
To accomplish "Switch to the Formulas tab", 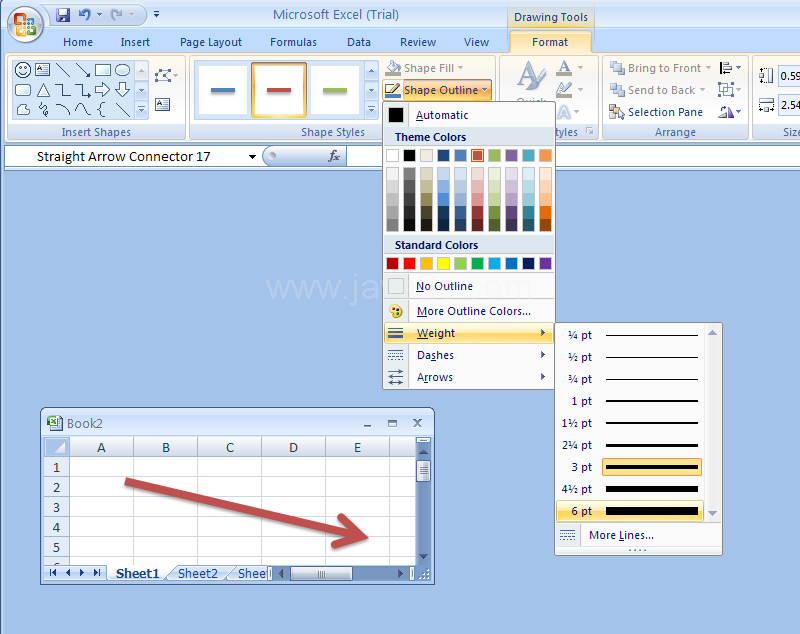I will (293, 42).
